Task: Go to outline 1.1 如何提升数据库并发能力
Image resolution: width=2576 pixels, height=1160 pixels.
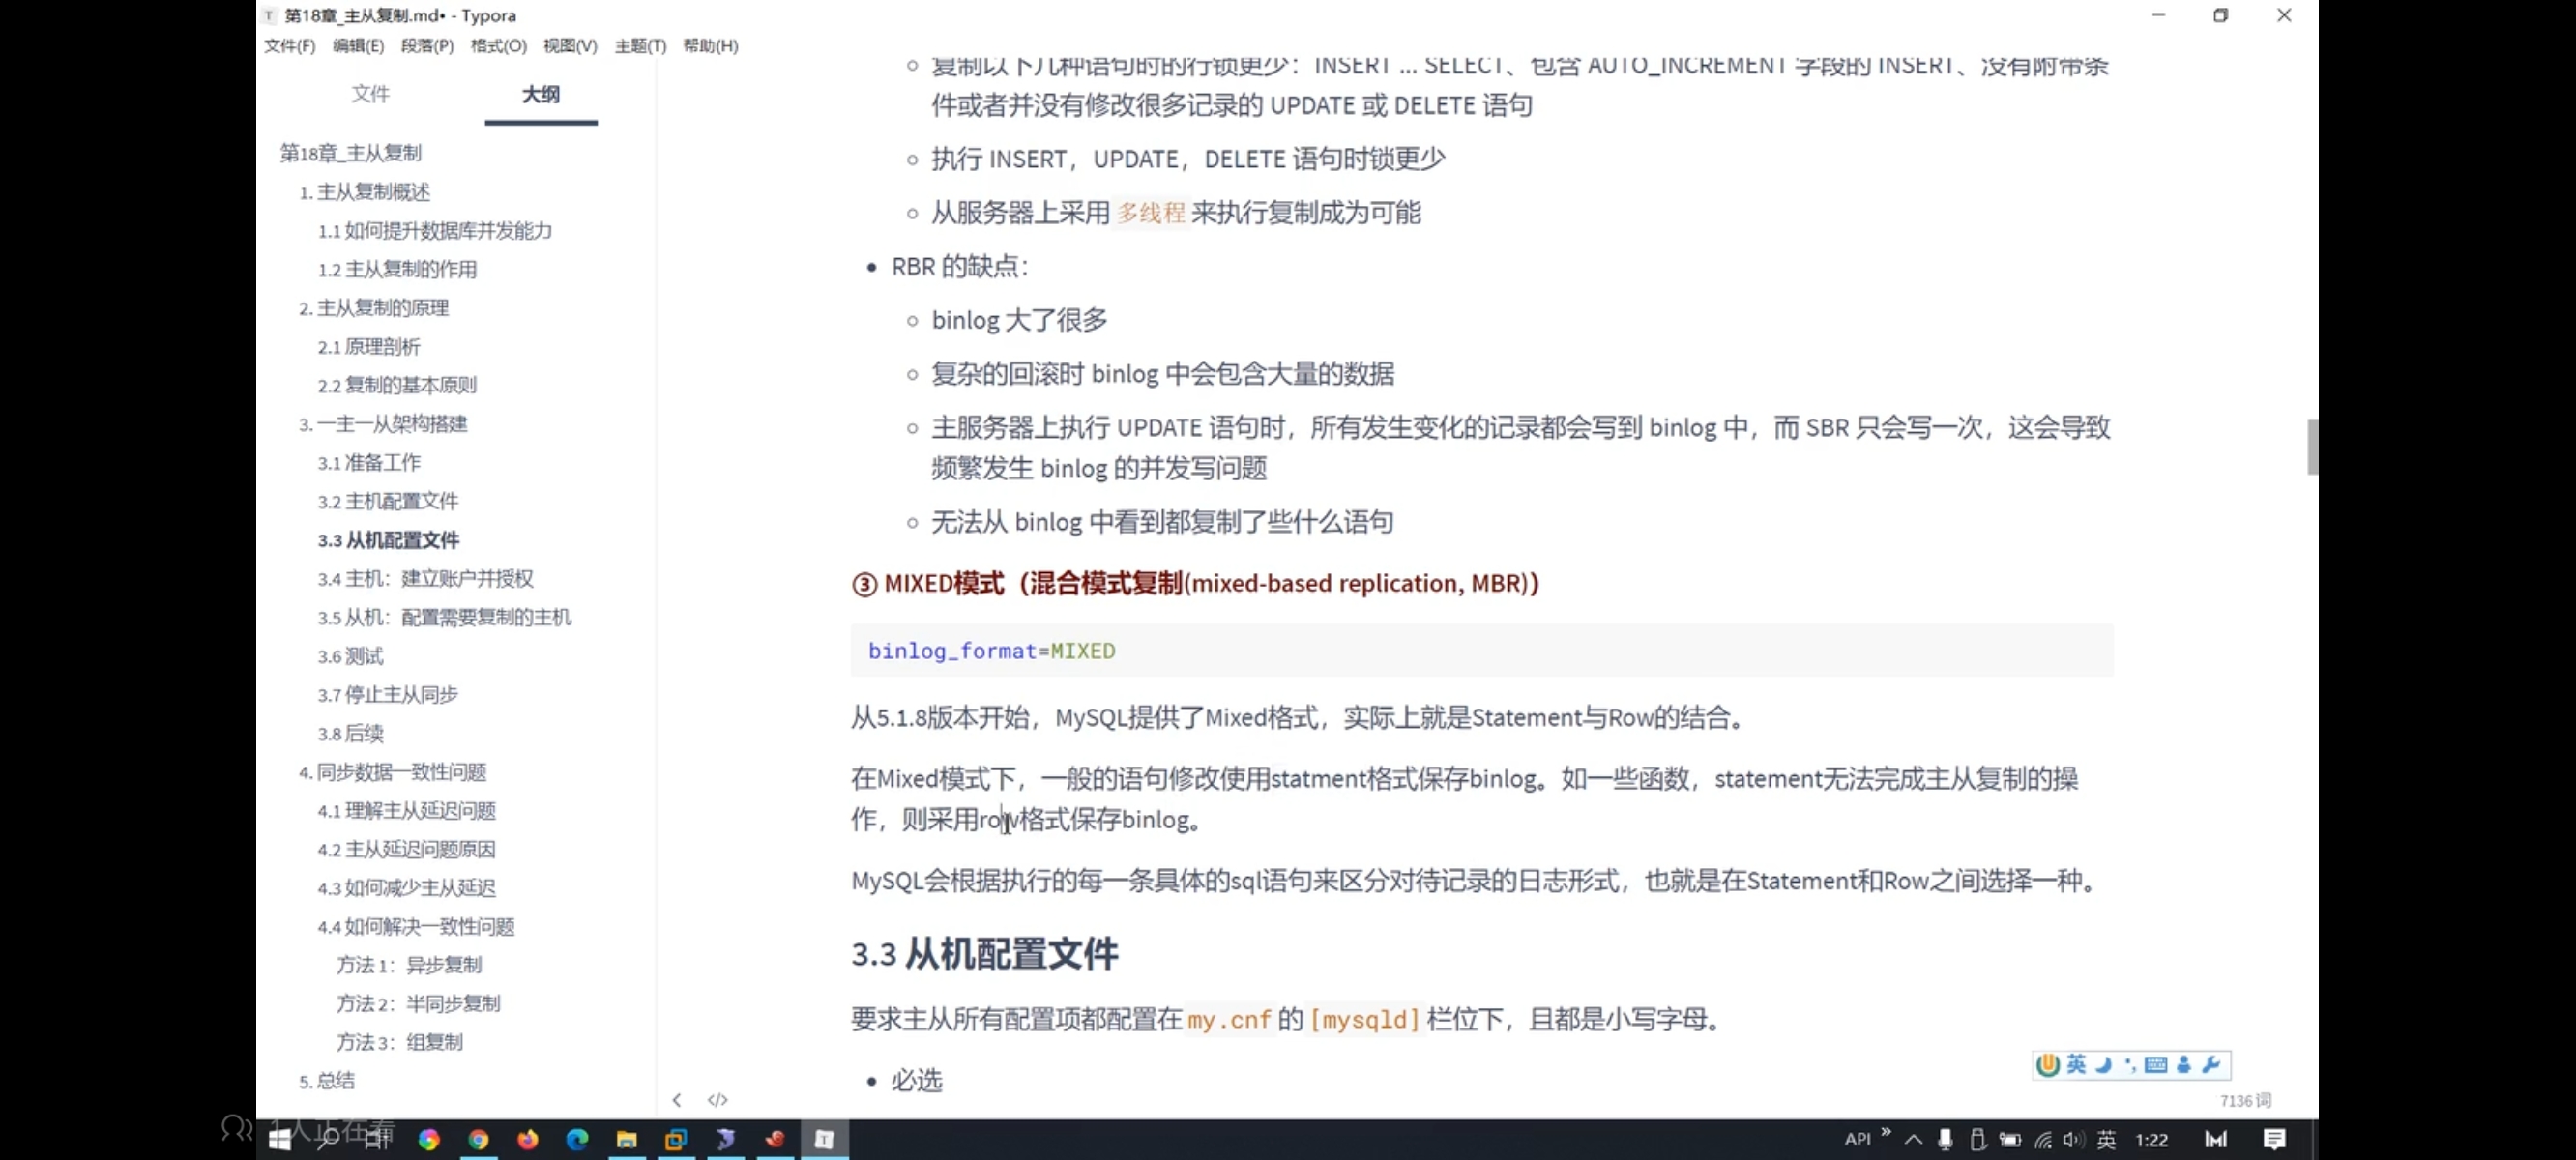Action: (x=435, y=231)
